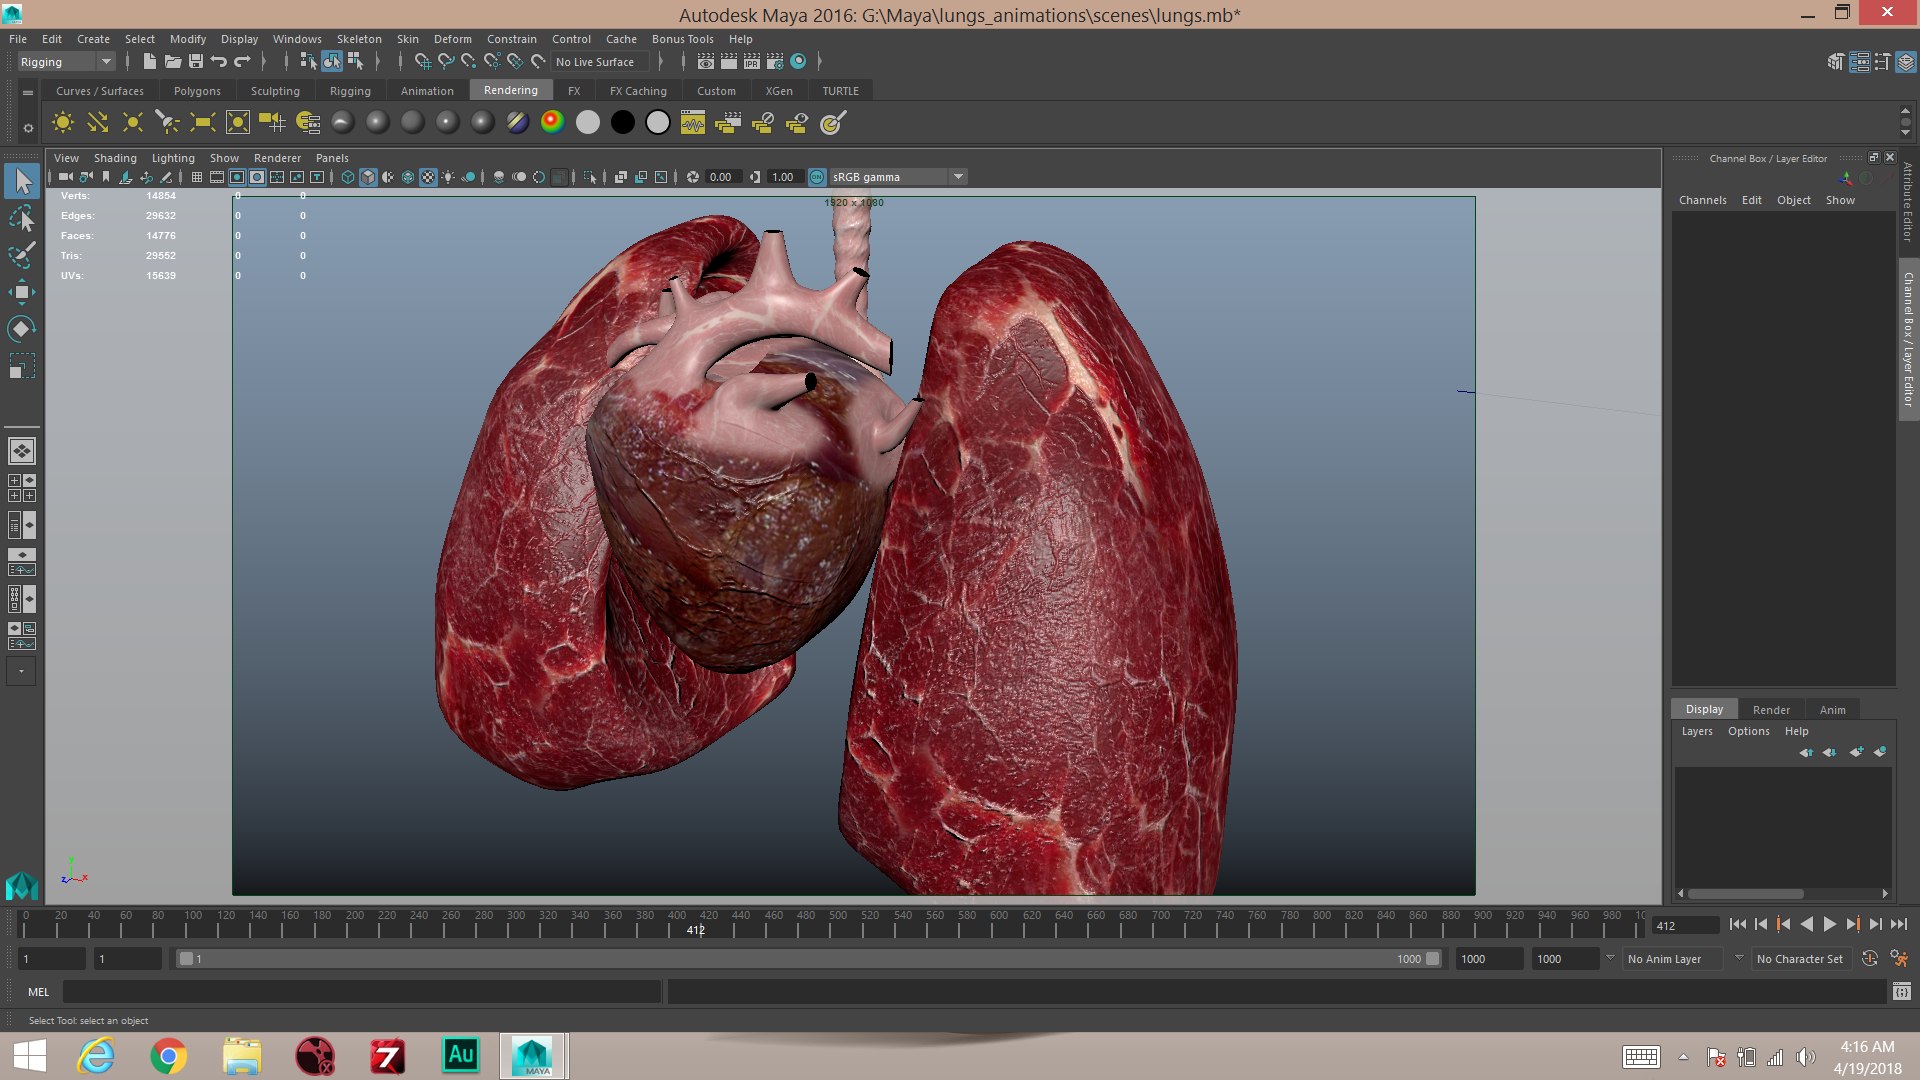1920x1080 pixels.
Task: Select the Paint Selection tool
Action: 21,255
